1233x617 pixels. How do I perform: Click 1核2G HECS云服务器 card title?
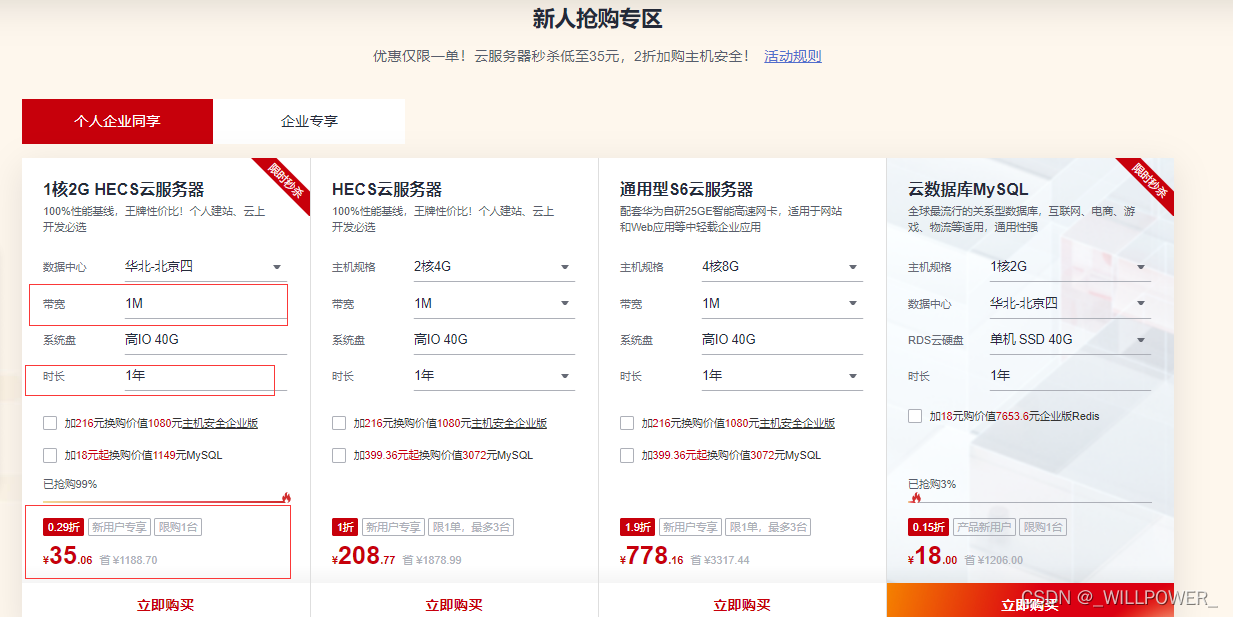(x=124, y=189)
